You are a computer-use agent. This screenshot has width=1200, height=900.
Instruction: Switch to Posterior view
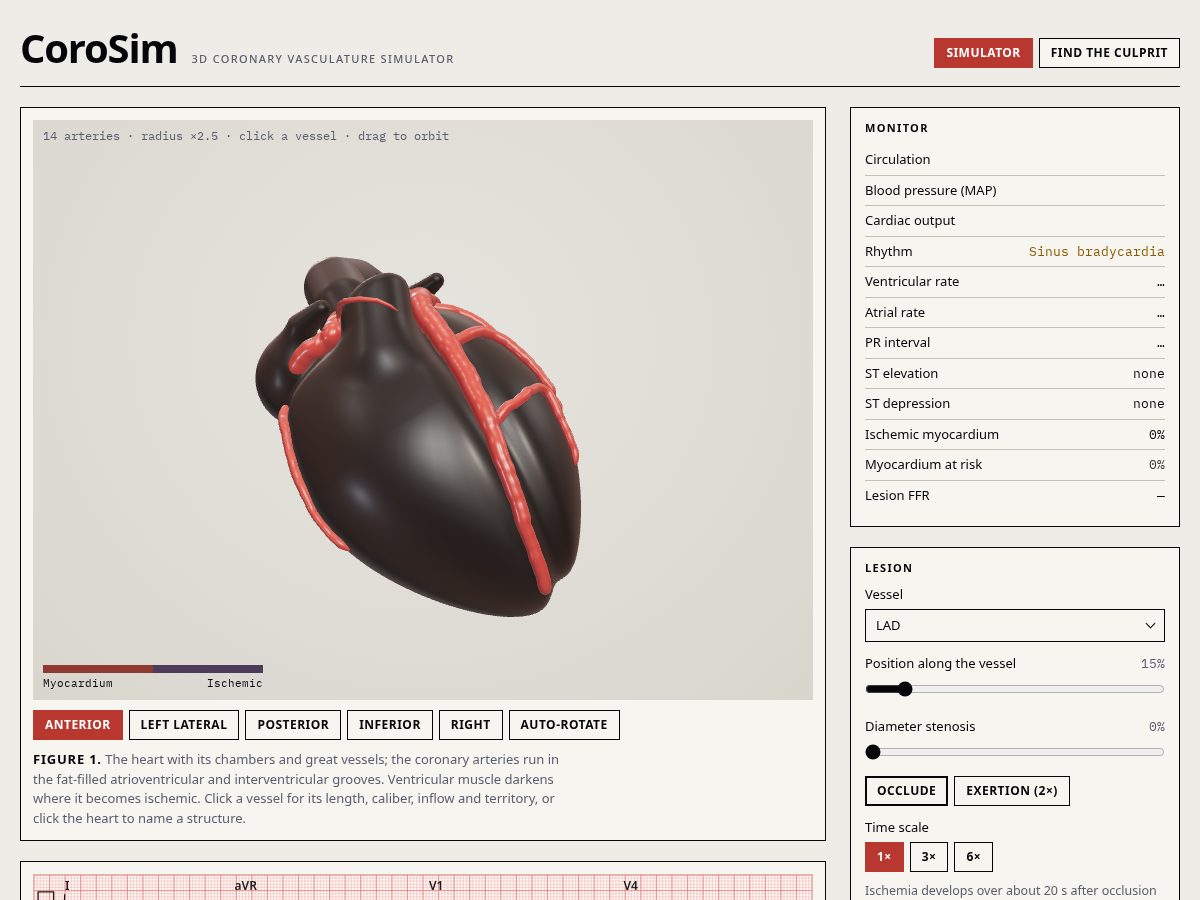tap(293, 725)
